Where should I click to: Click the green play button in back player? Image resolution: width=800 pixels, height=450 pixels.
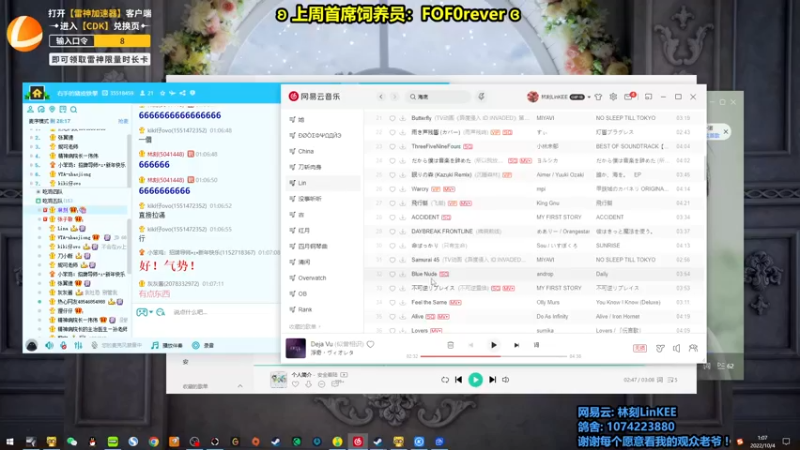pyautogui.click(x=476, y=380)
